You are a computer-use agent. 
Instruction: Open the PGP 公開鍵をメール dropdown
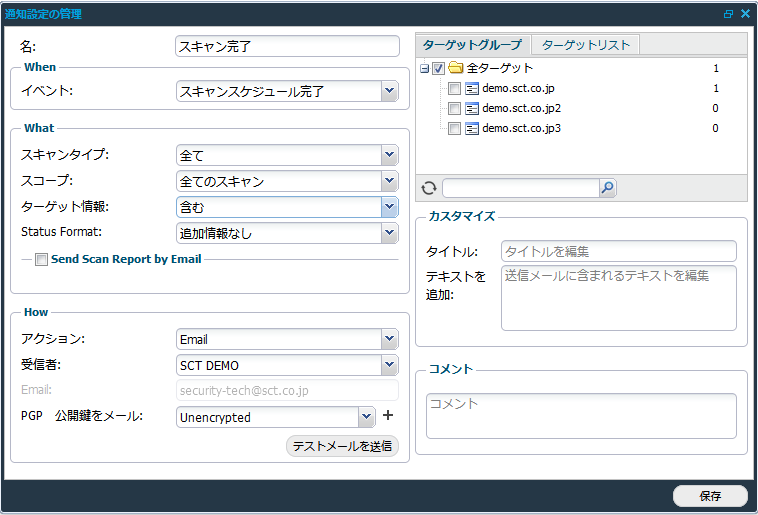366,417
